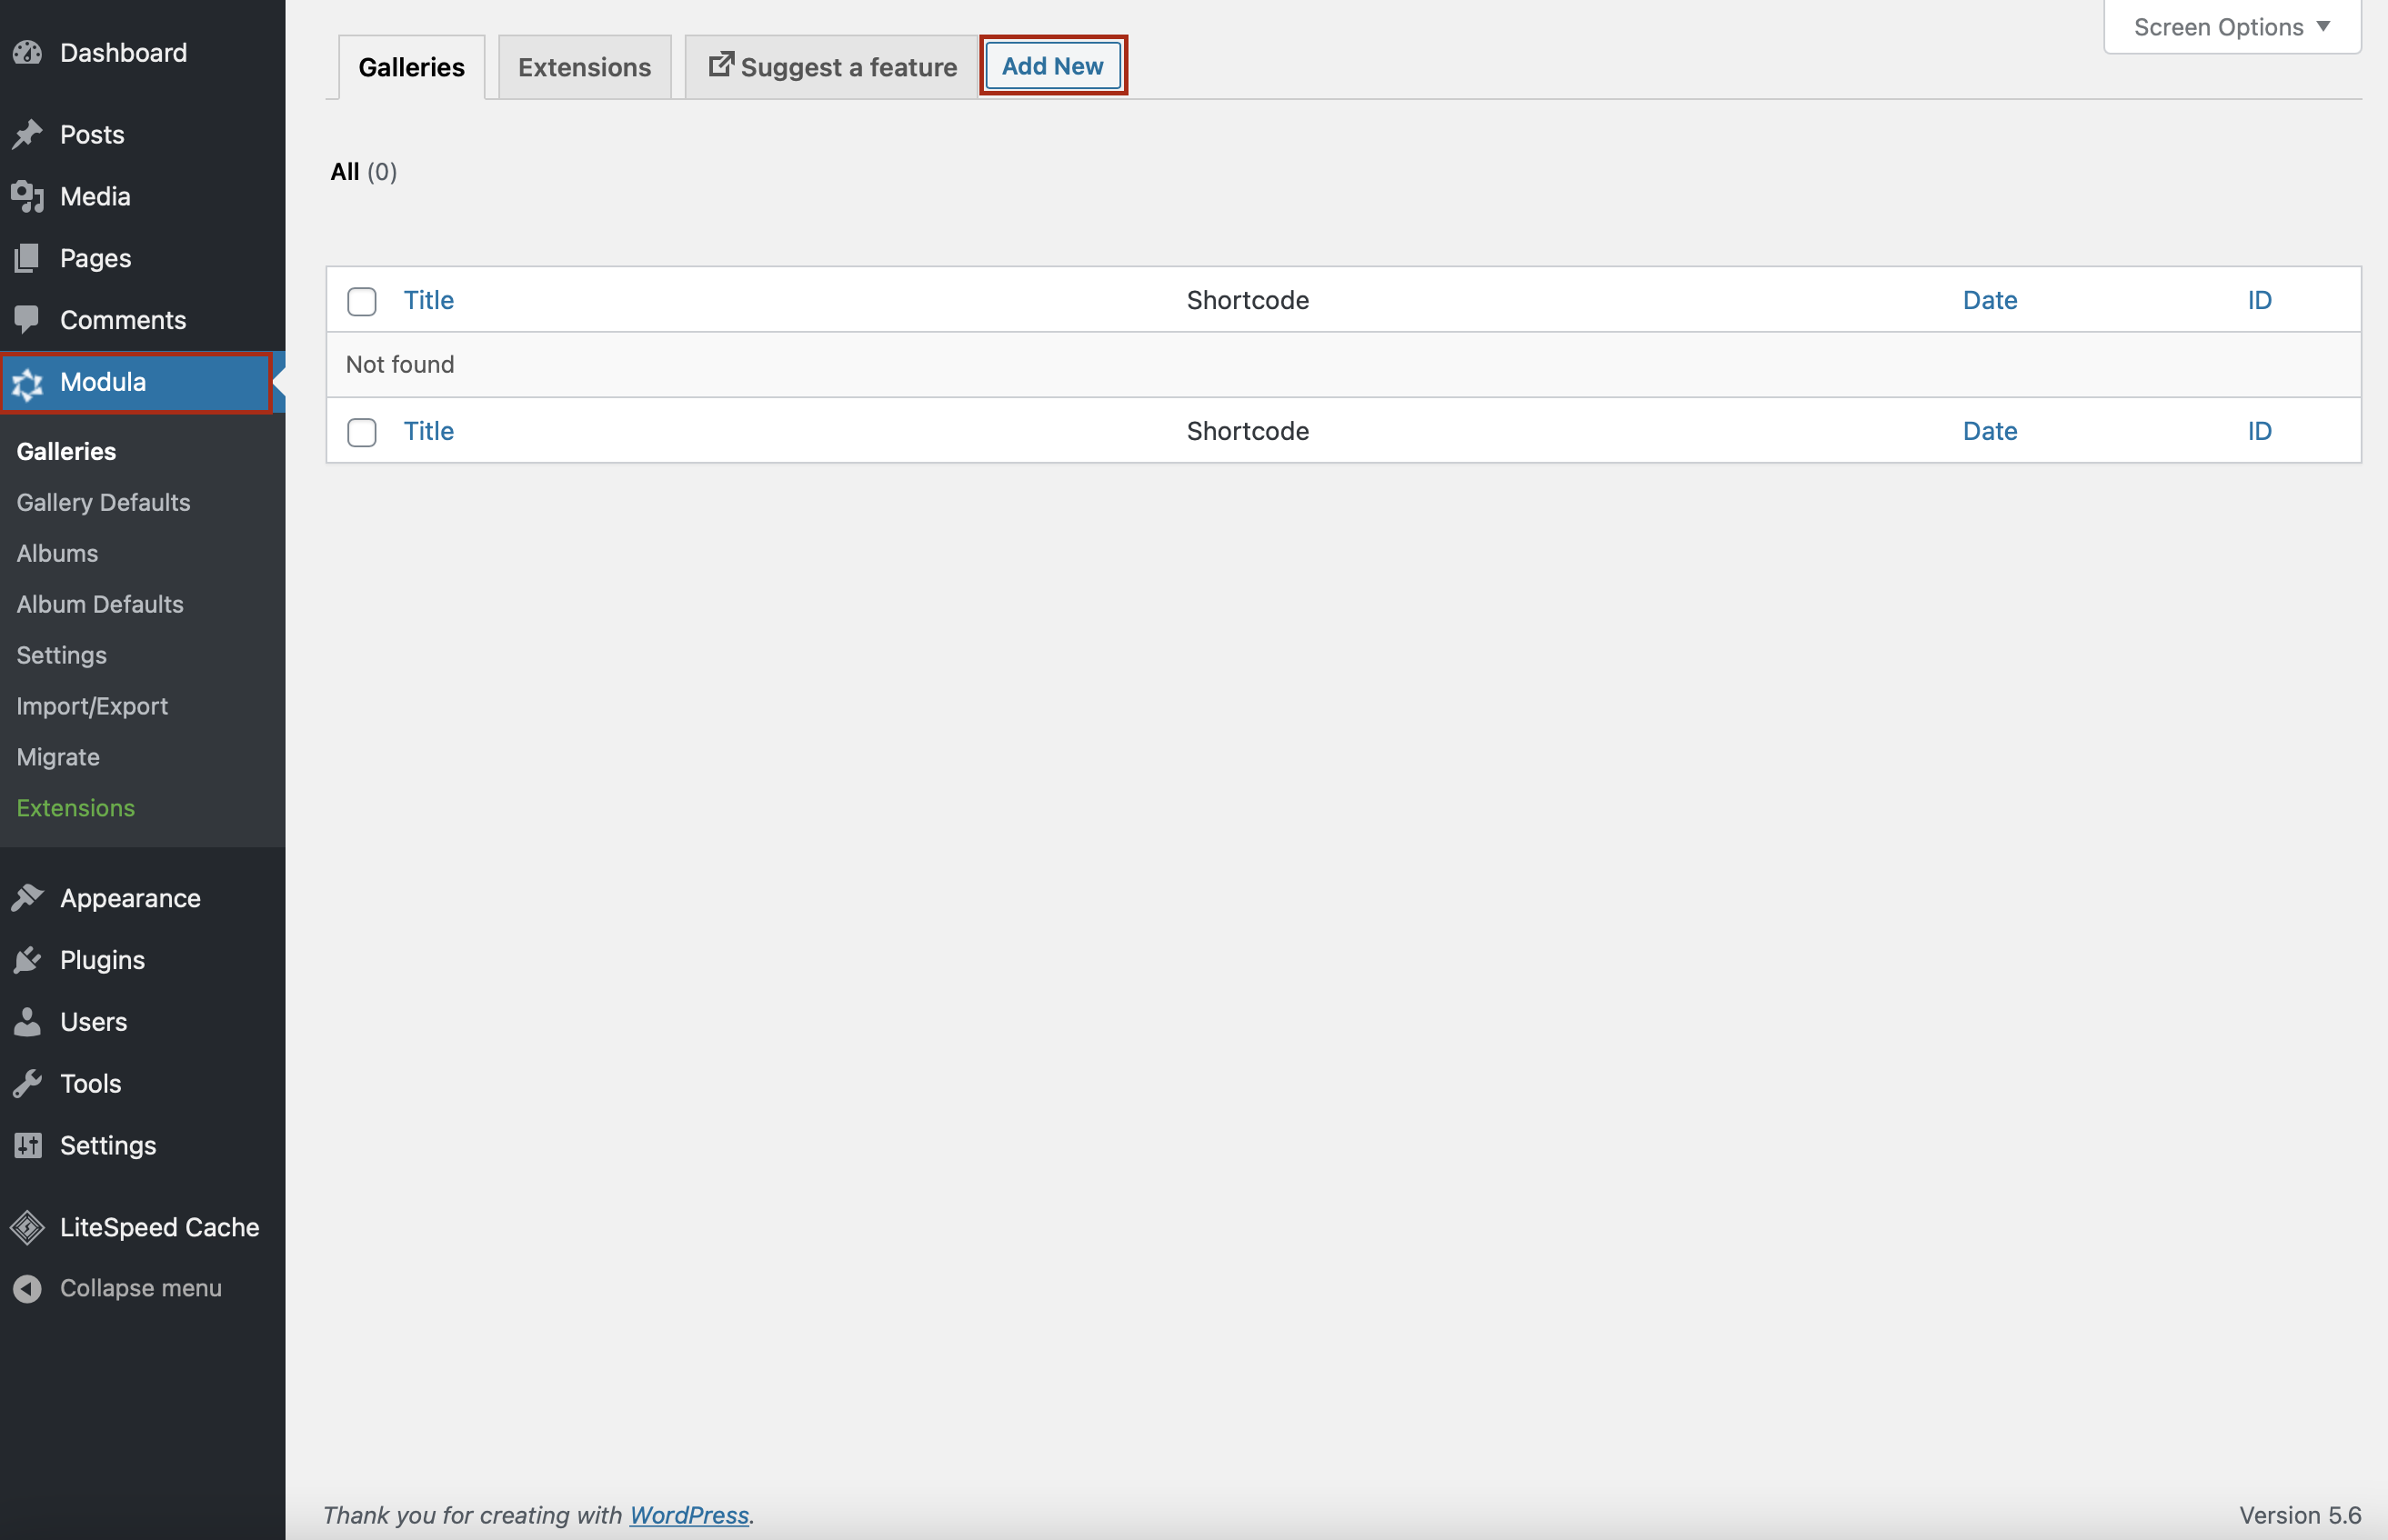Click the Comments icon in sidebar

coord(28,318)
